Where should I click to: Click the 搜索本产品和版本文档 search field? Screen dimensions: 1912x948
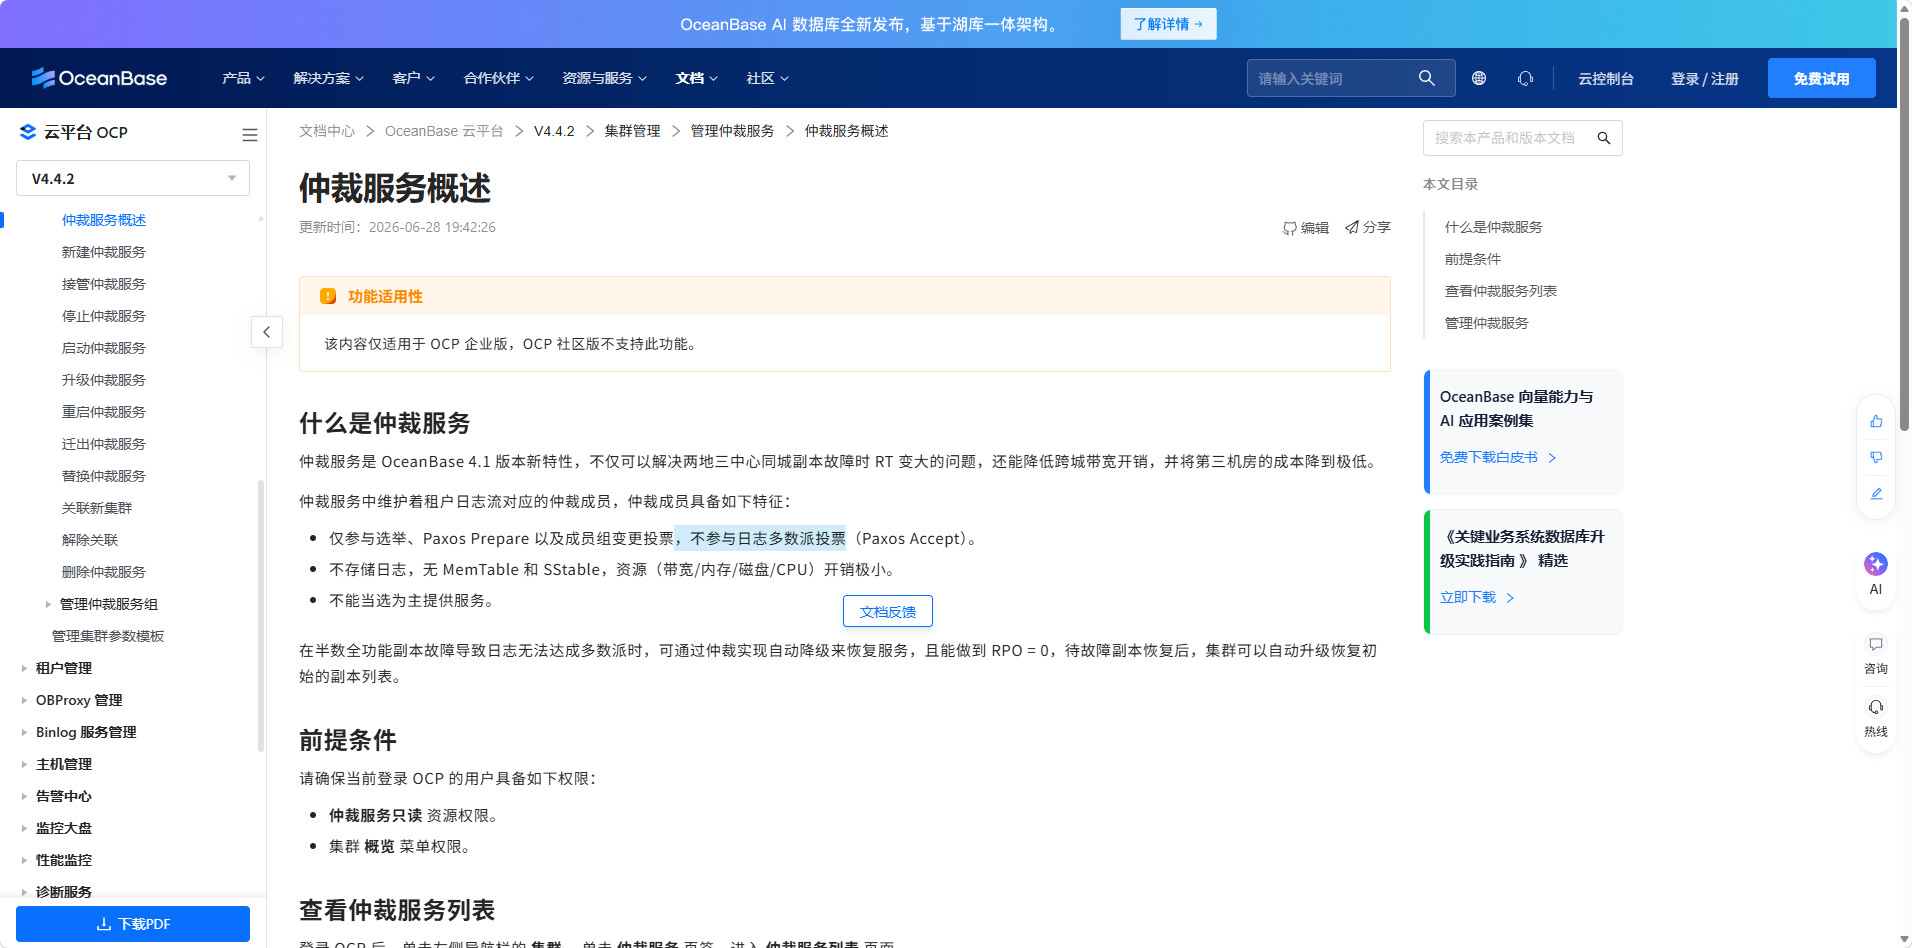[1510, 138]
